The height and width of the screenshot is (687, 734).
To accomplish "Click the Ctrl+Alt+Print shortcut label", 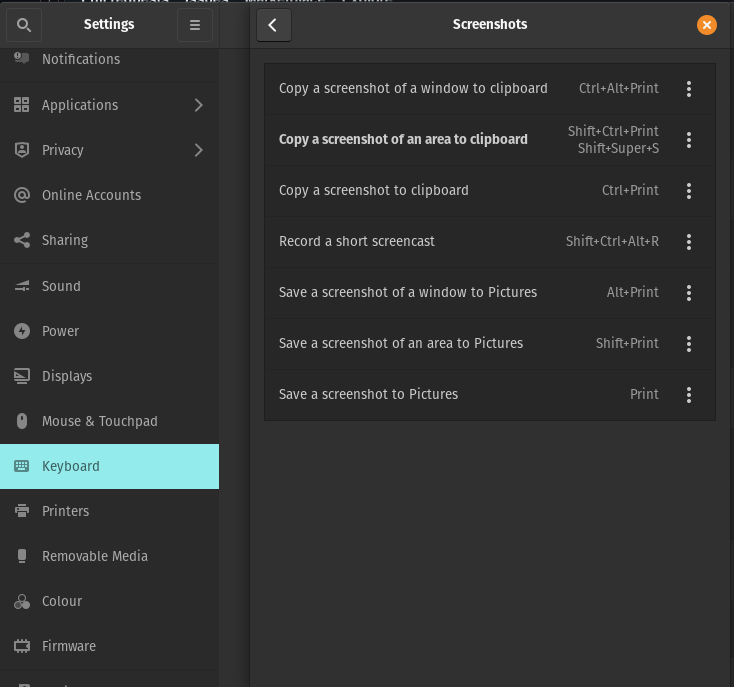I will pyautogui.click(x=618, y=88).
